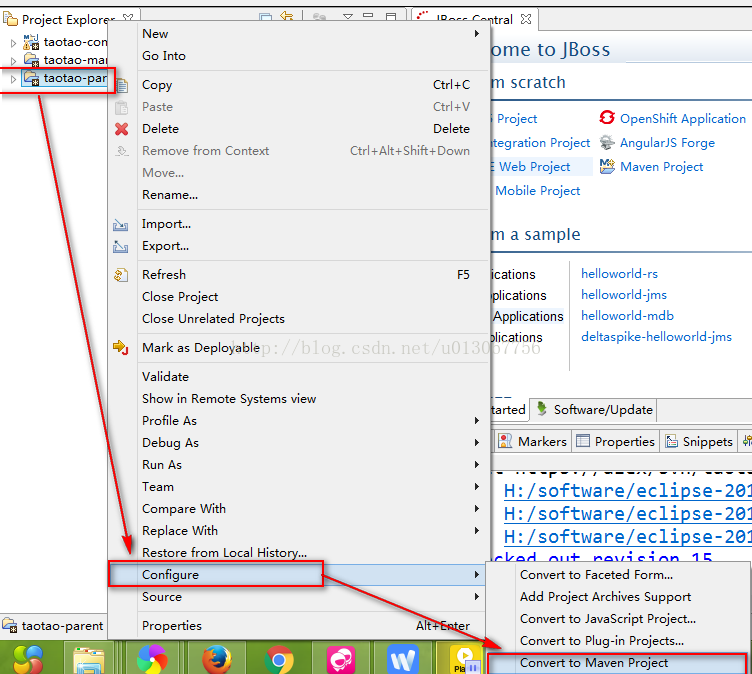Open the file explorer taskbar icon
This screenshot has width=752, height=674.
coord(89,660)
